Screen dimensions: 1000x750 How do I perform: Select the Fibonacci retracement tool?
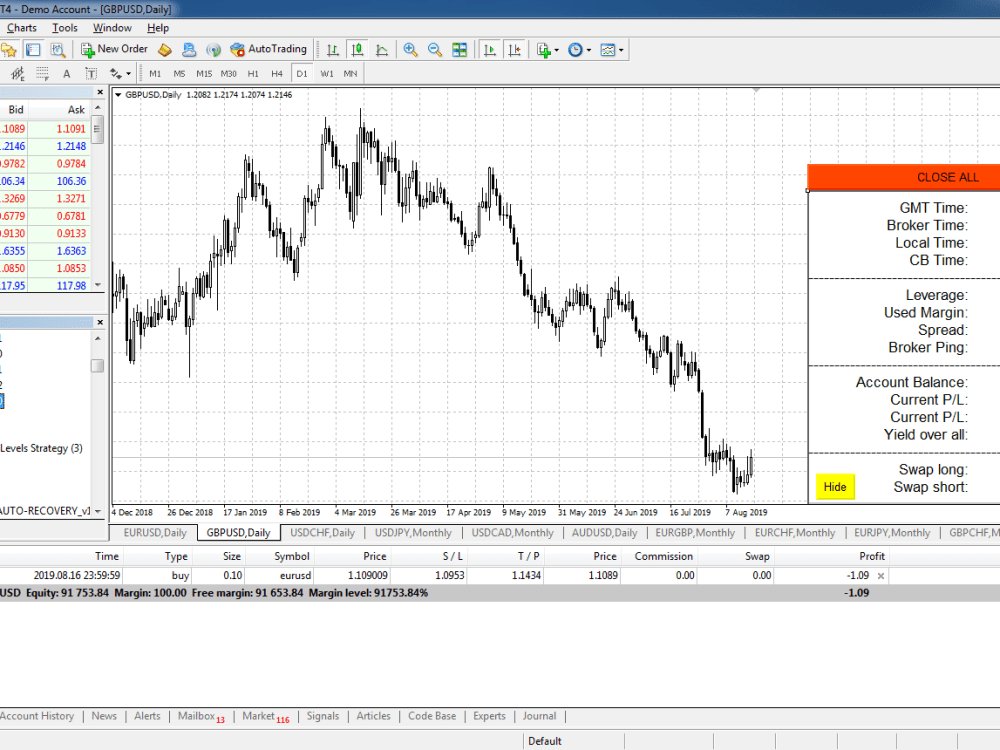[x=42, y=74]
